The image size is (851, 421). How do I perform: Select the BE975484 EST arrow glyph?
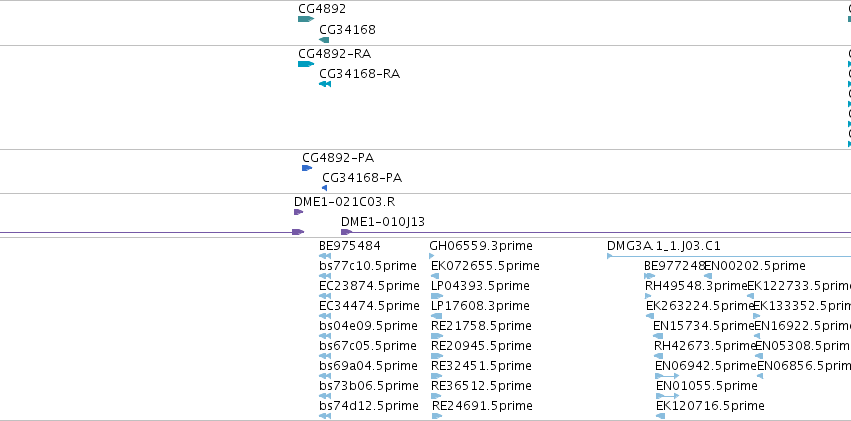coord(325,256)
